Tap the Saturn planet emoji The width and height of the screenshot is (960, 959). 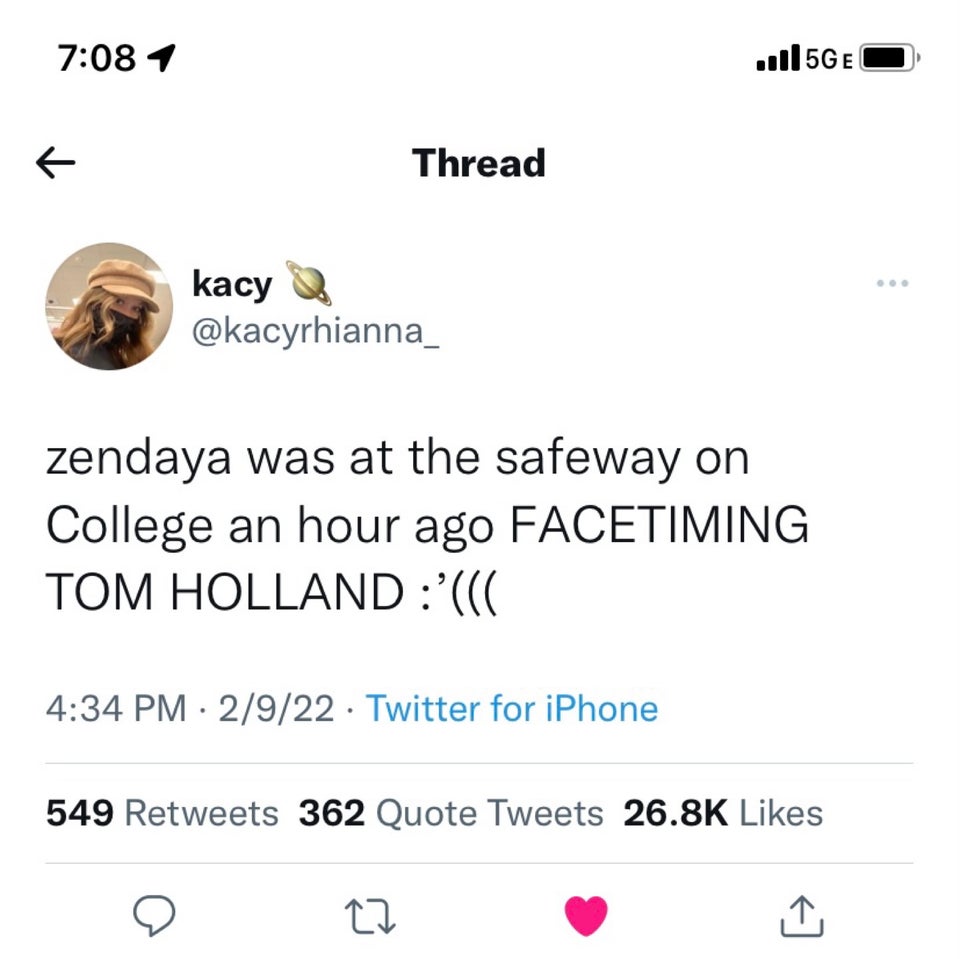(x=309, y=283)
